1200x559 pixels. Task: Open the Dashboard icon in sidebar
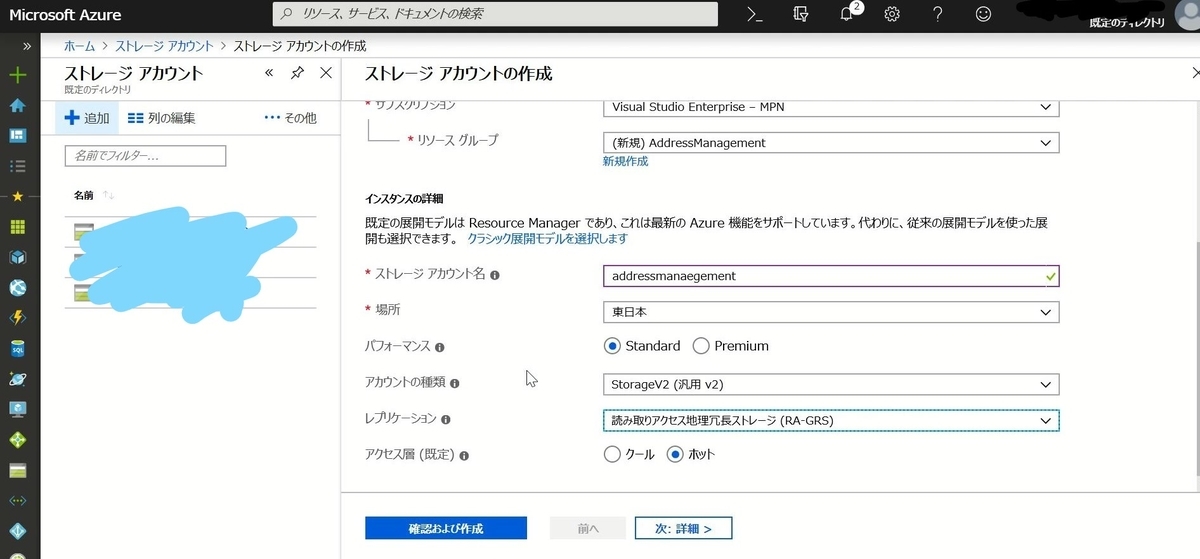point(17,135)
